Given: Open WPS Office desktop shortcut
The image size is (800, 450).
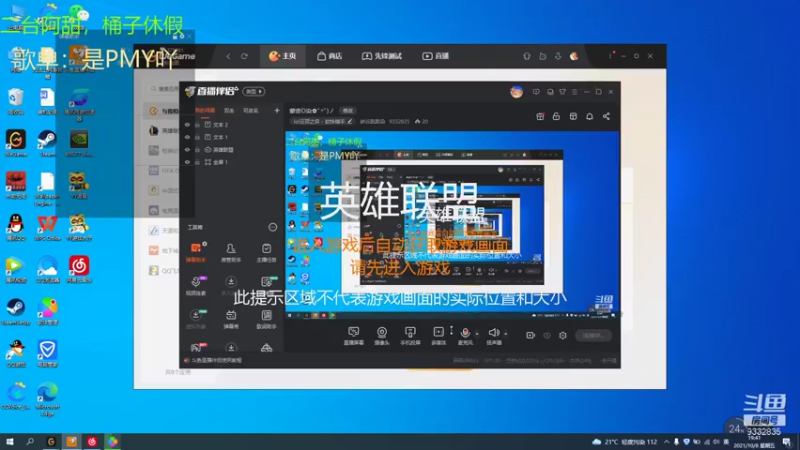Looking at the screenshot, I should (x=47, y=228).
